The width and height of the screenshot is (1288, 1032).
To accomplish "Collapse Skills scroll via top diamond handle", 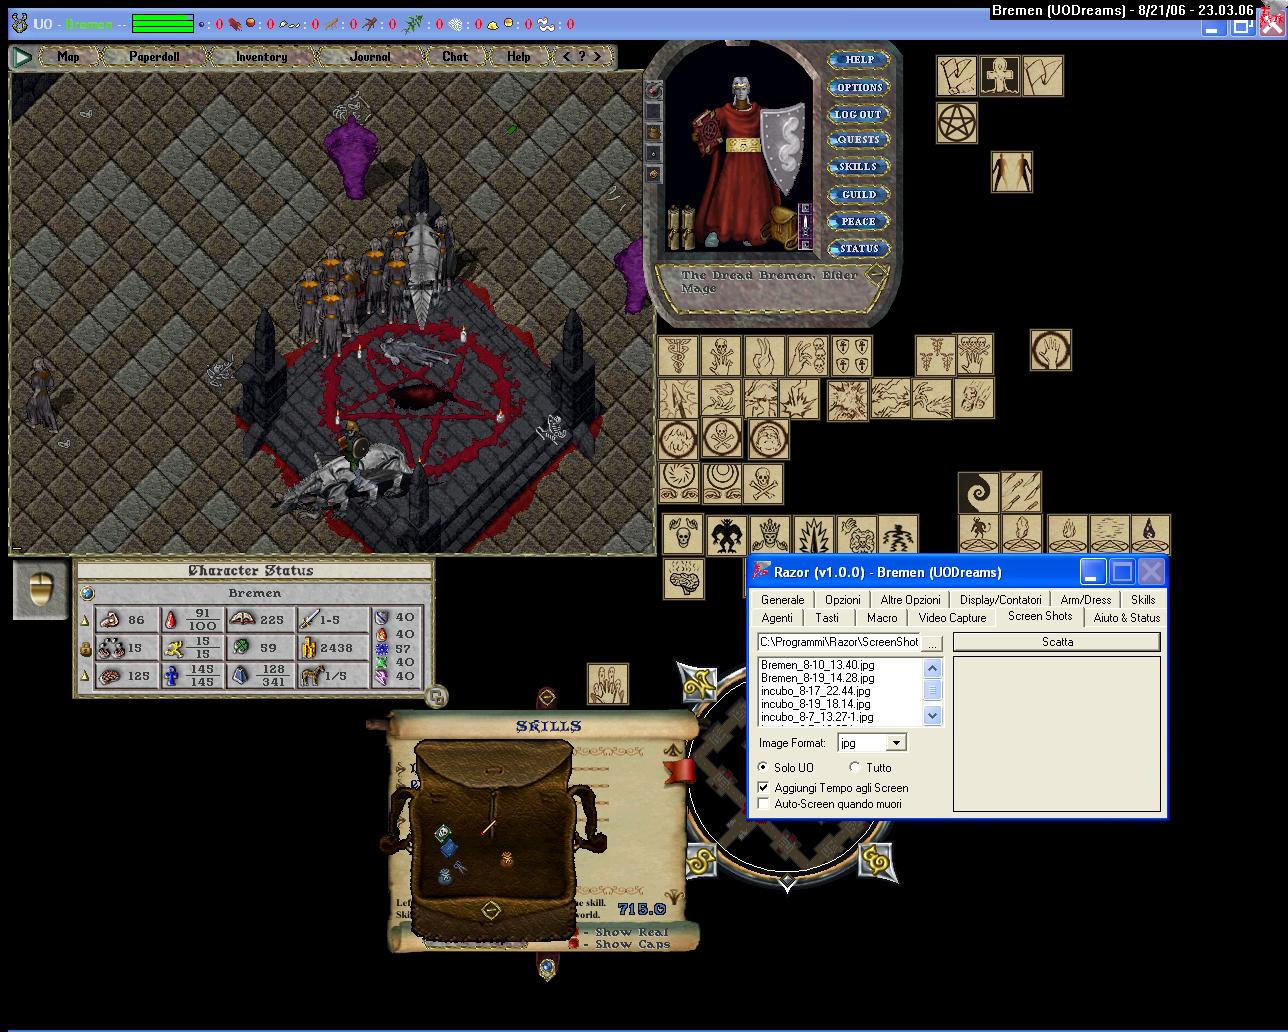I will pyautogui.click(x=546, y=696).
